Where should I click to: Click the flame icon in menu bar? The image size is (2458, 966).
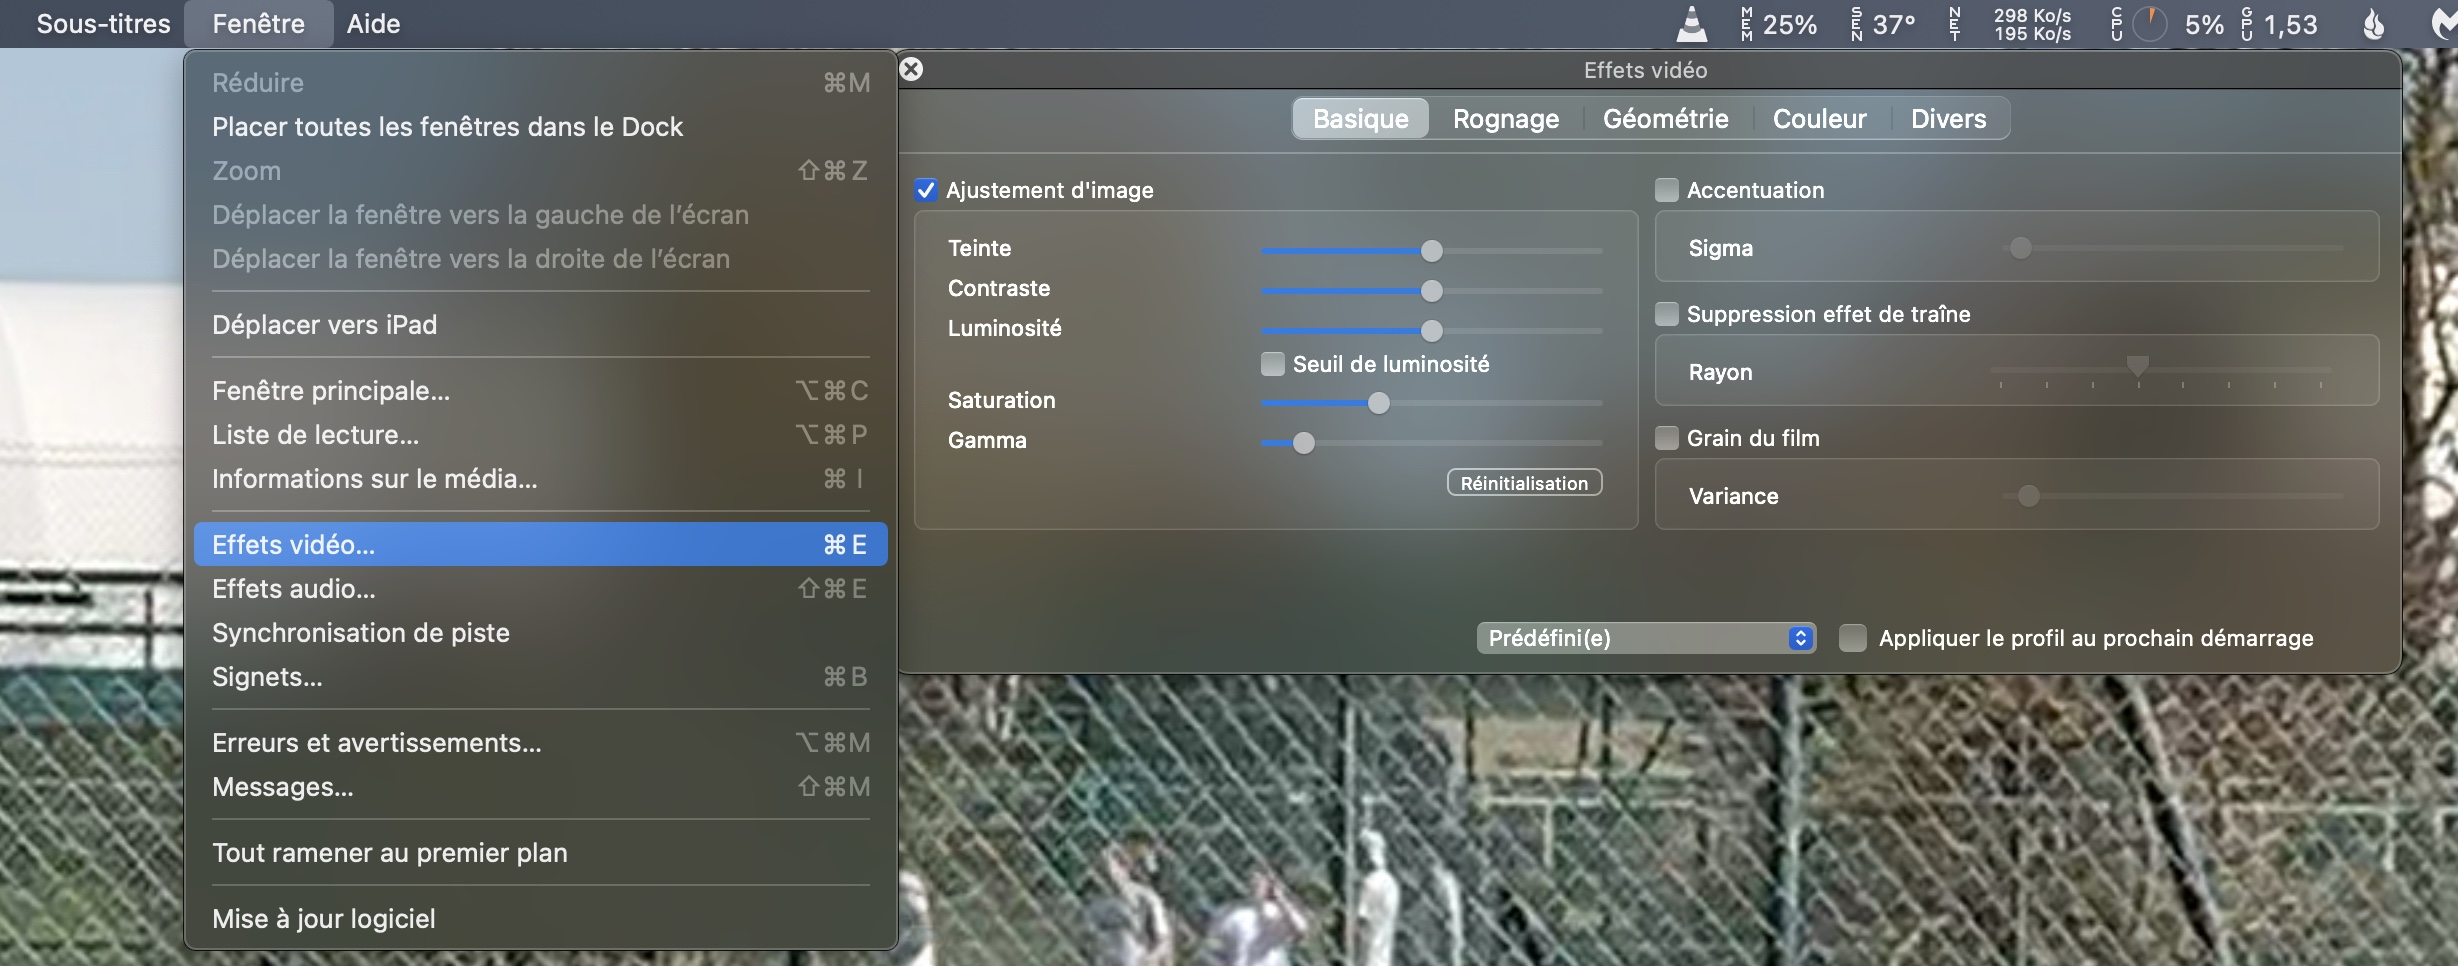click(x=2373, y=24)
